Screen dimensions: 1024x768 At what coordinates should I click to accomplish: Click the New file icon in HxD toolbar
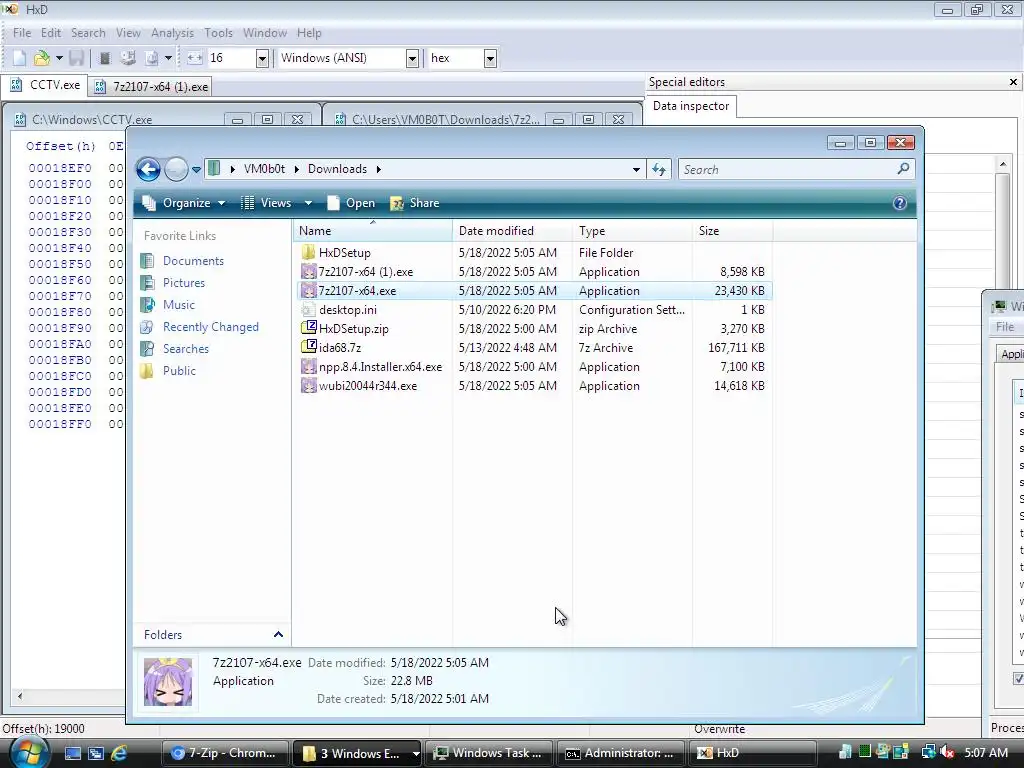click(20, 58)
